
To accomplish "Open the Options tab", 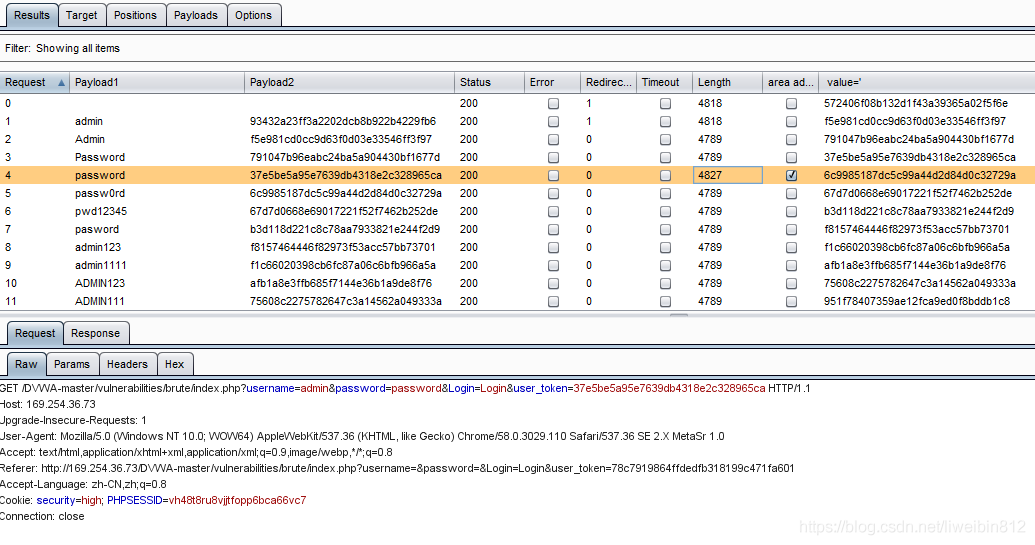I will (253, 15).
